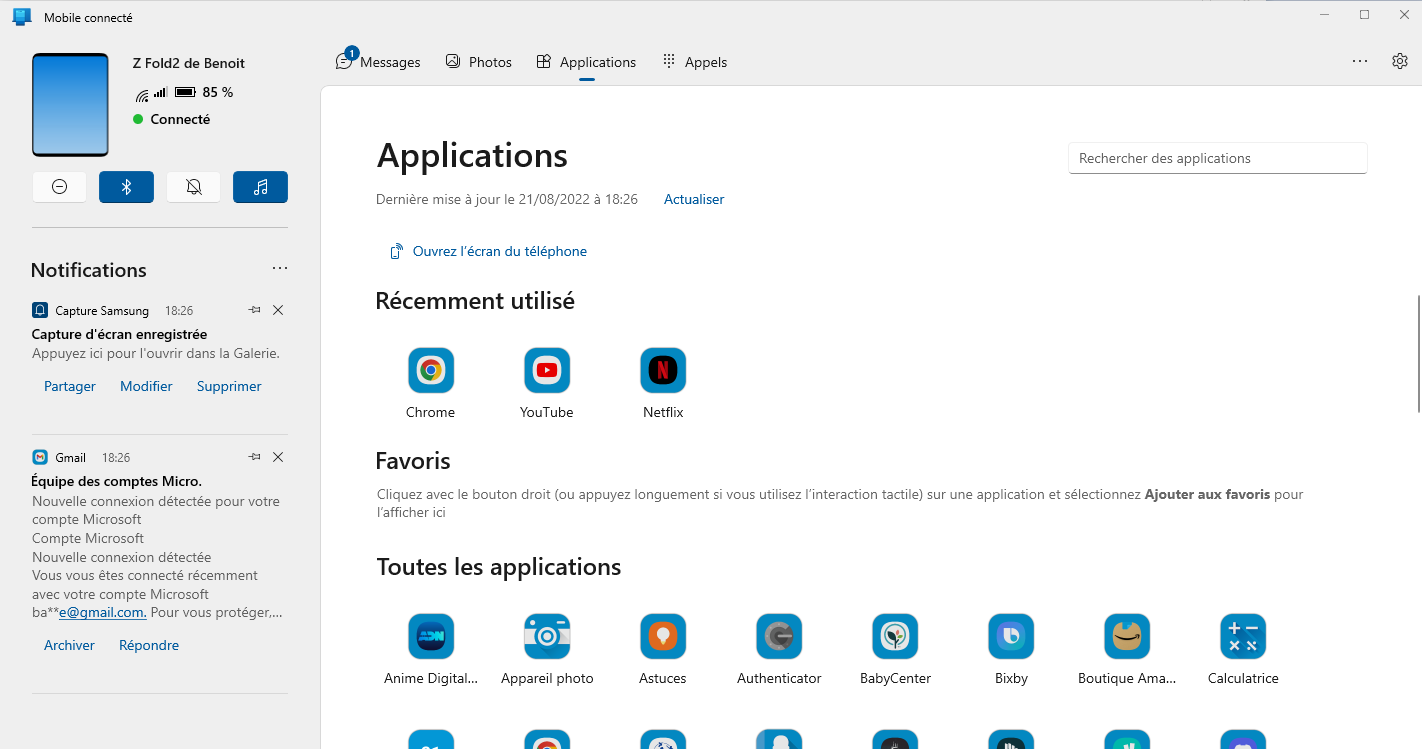Open the Bixby app icon
1422x749 pixels.
1011,637
